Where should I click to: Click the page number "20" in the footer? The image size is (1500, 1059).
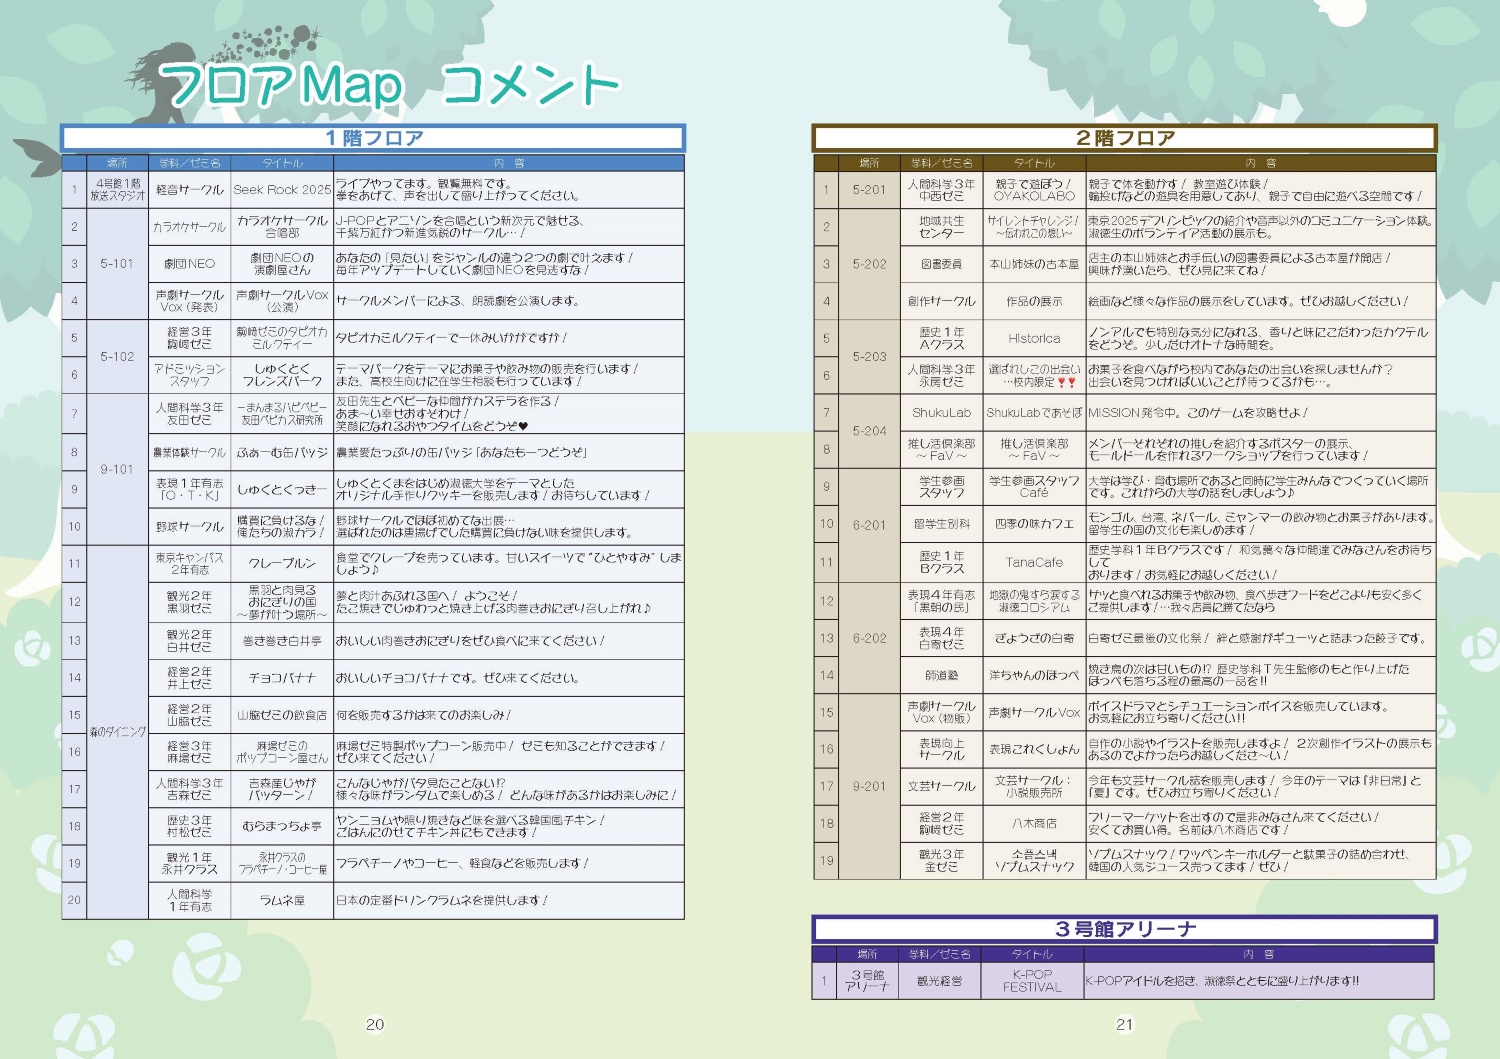pos(375,1024)
